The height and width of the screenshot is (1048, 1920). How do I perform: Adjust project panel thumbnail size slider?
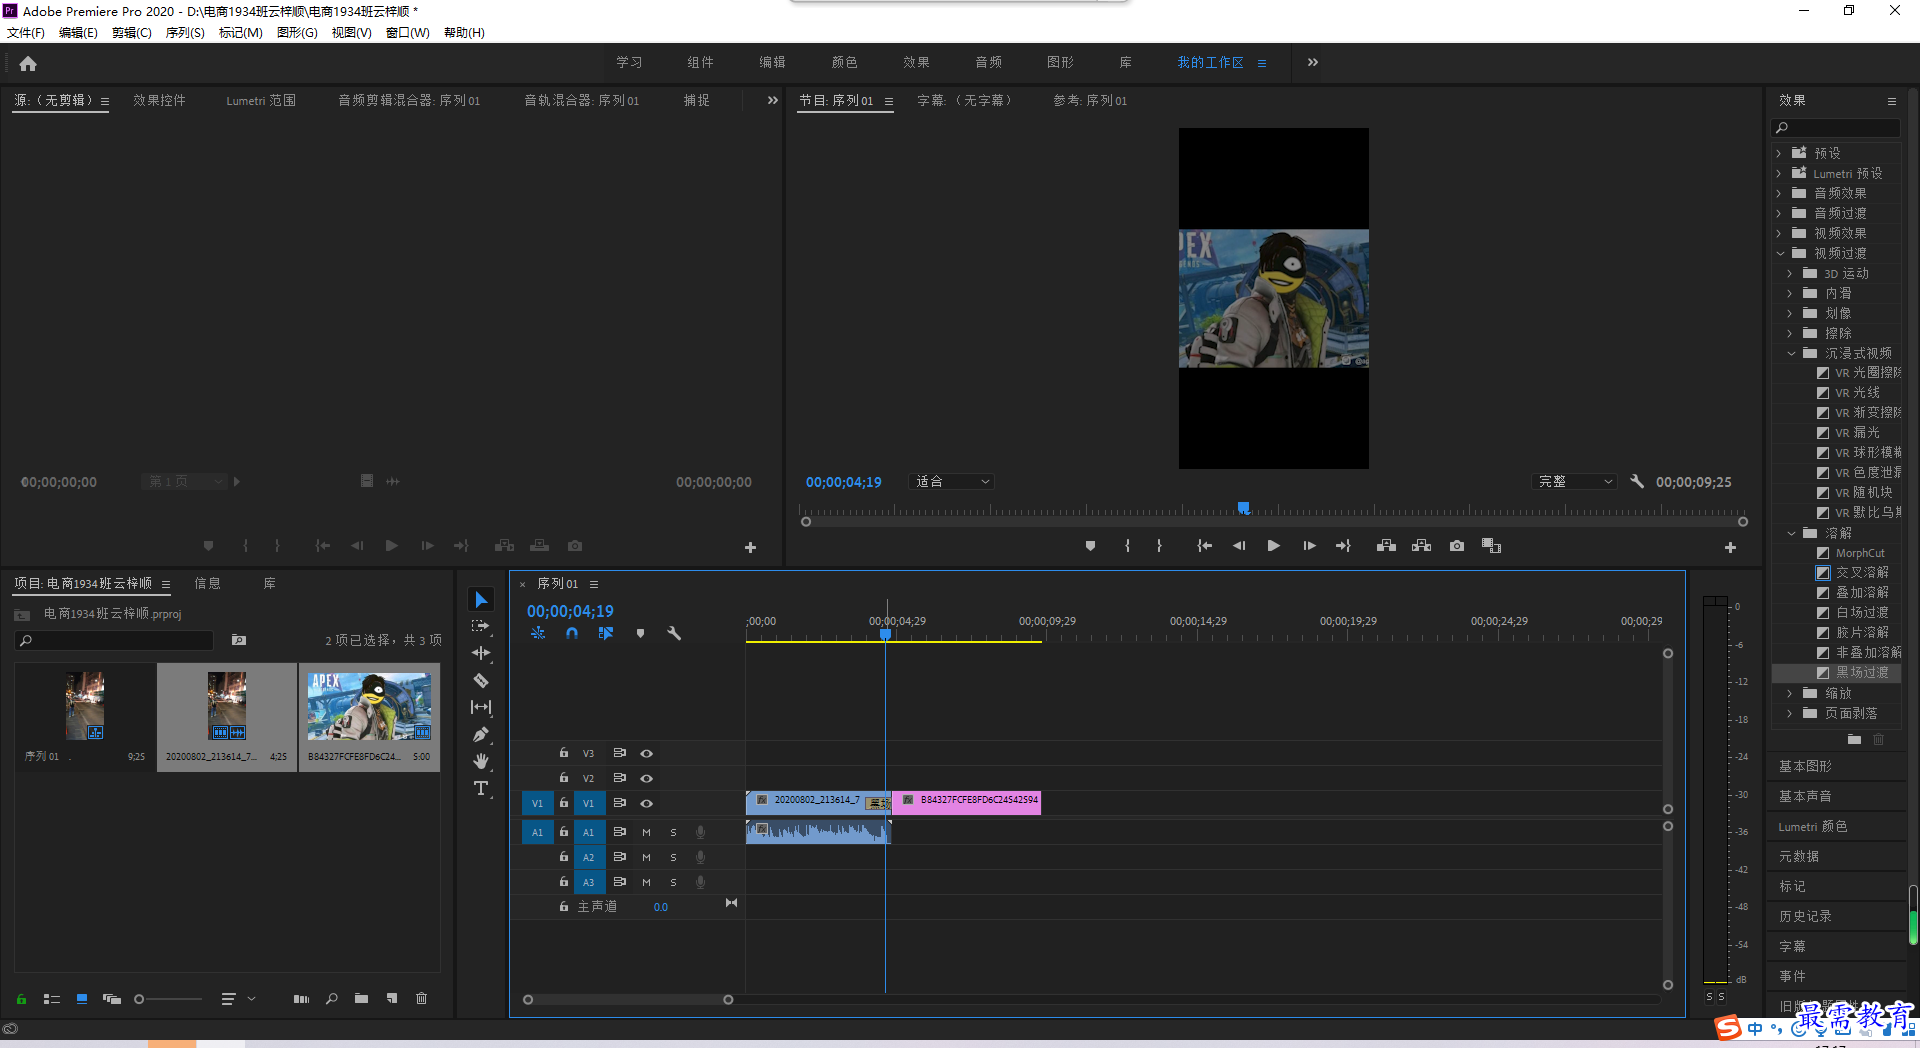[140, 999]
